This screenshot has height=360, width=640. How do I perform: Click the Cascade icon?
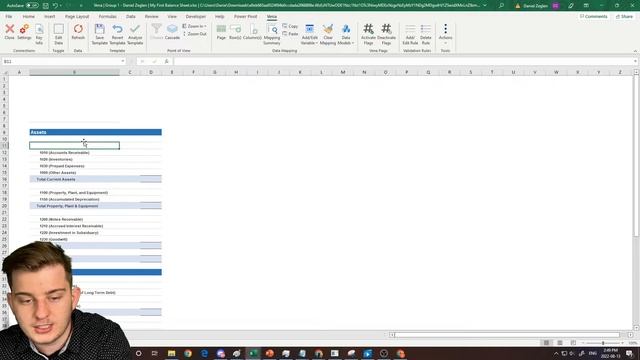tap(172, 32)
